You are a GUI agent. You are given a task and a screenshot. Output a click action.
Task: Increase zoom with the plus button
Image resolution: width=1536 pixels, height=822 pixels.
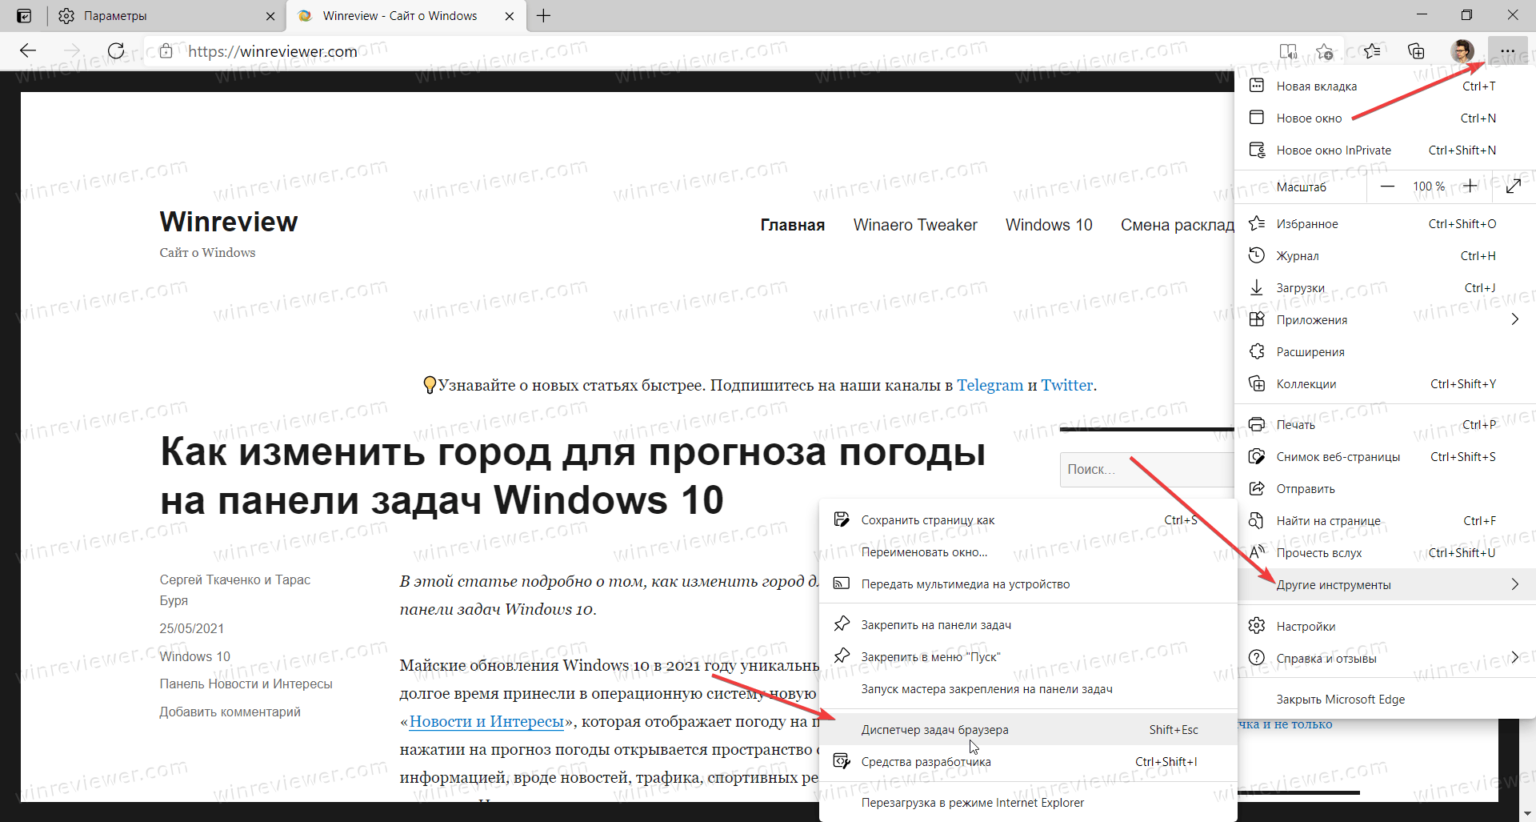click(1470, 186)
